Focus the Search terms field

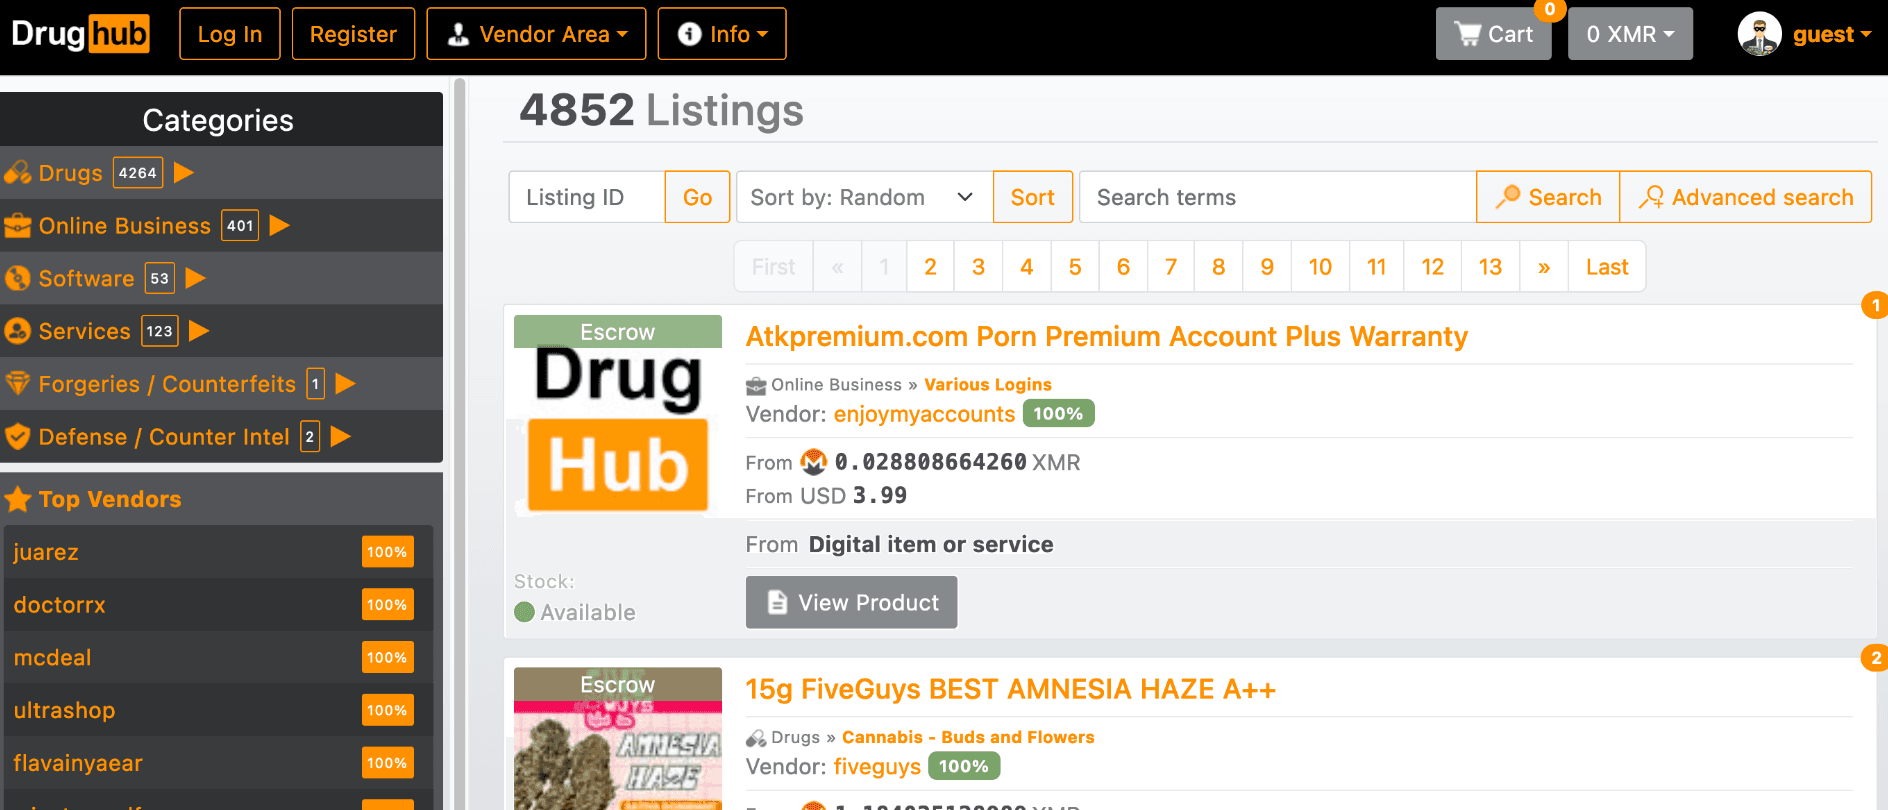[1277, 197]
